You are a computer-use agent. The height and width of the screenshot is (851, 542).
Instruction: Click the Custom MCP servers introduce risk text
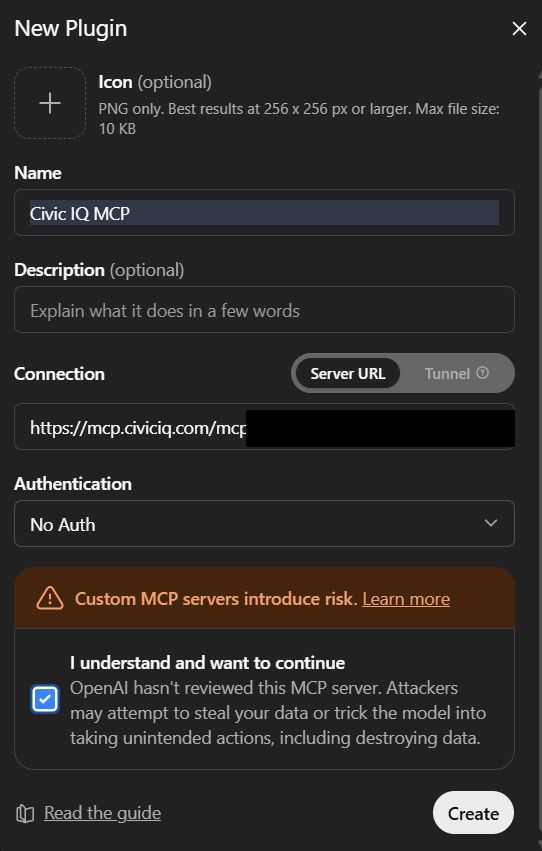click(x=216, y=599)
